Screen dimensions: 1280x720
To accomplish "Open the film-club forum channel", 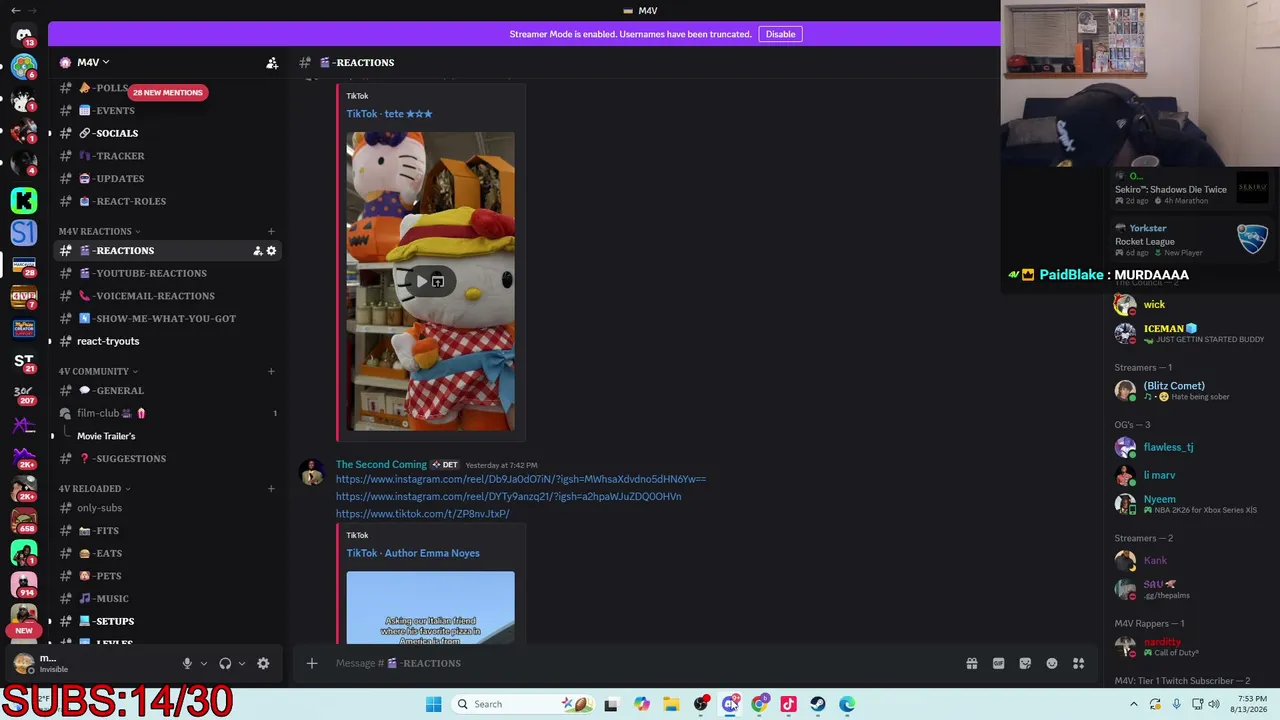I will click(x=166, y=413).
